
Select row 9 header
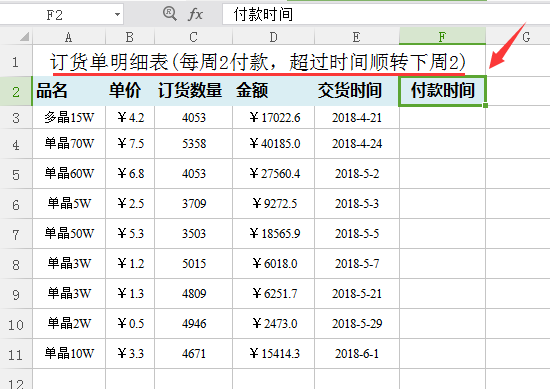coord(16,294)
